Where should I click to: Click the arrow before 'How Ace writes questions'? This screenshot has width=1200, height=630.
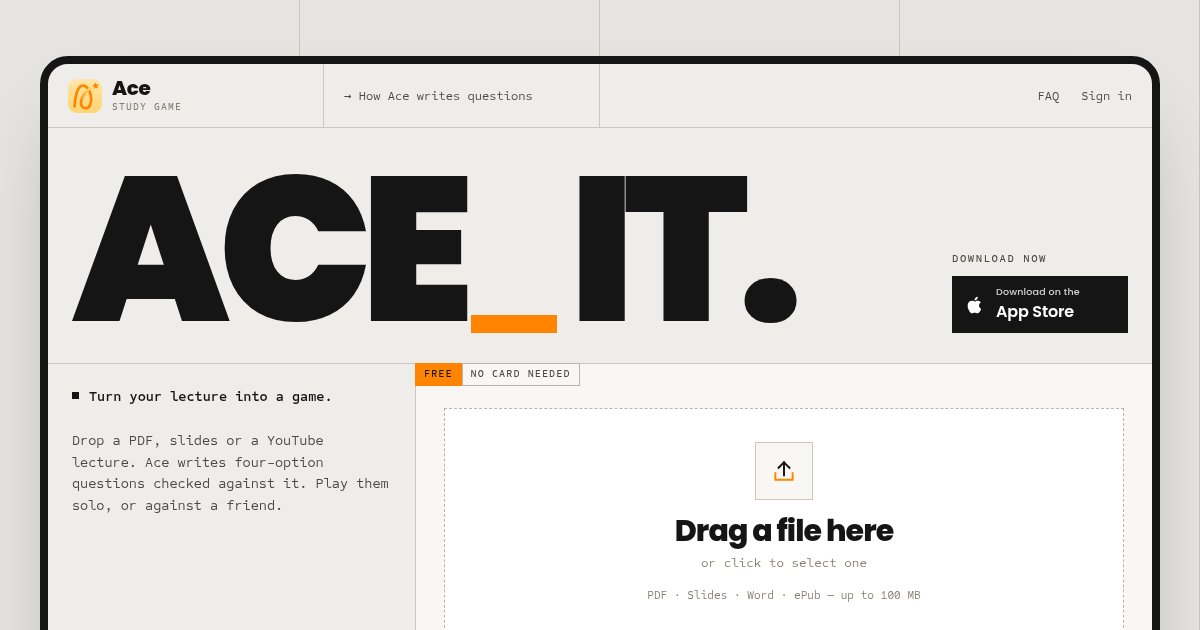tap(348, 96)
